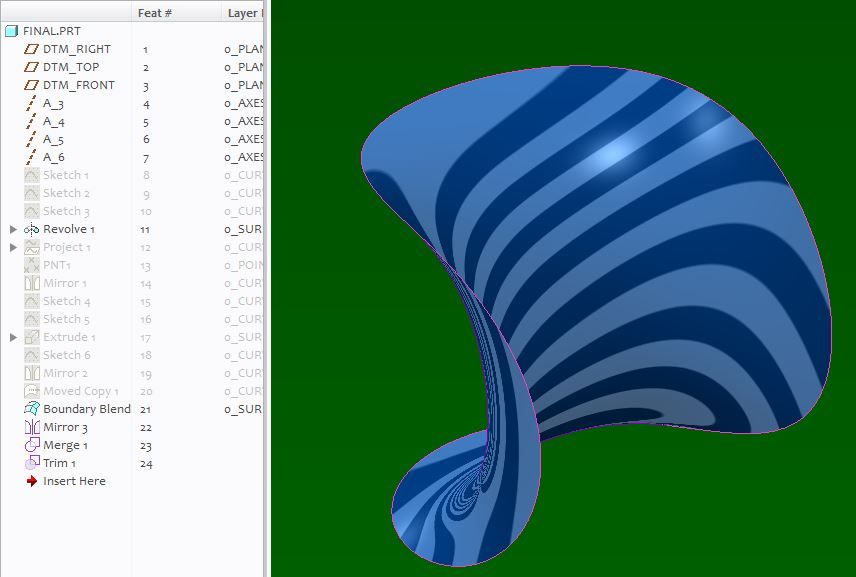Click feature number 22 cell
856x577 pixels.
(146, 427)
